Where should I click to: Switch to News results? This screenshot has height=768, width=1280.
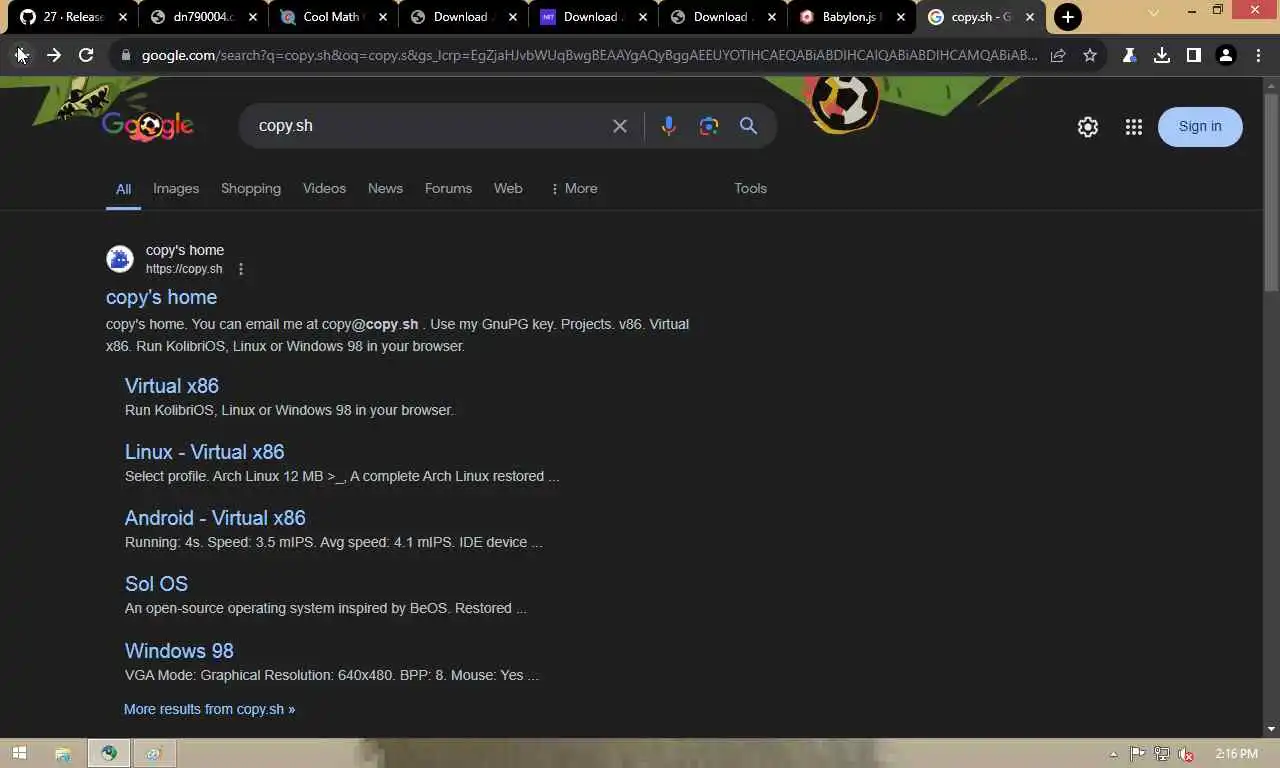[385, 188]
